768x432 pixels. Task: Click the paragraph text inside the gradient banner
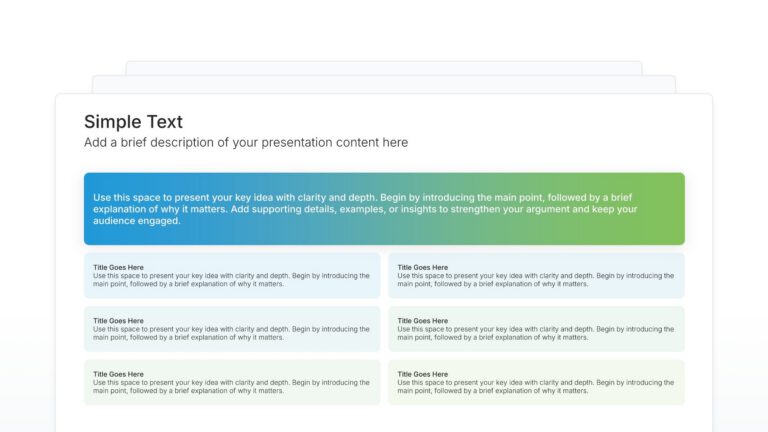pyautogui.click(x=365, y=209)
